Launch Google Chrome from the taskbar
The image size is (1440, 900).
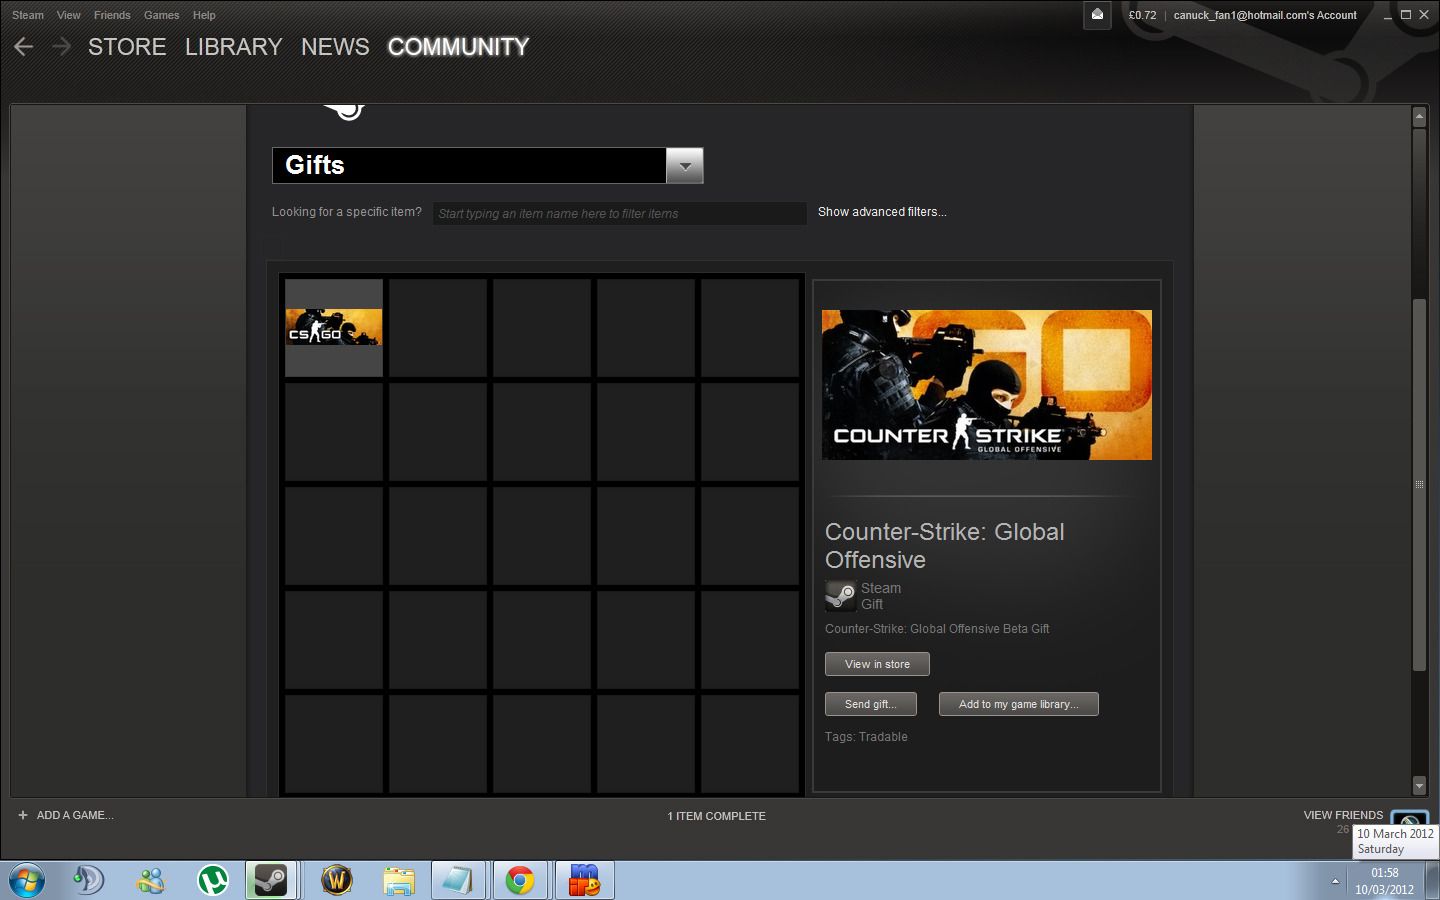pyautogui.click(x=520, y=881)
